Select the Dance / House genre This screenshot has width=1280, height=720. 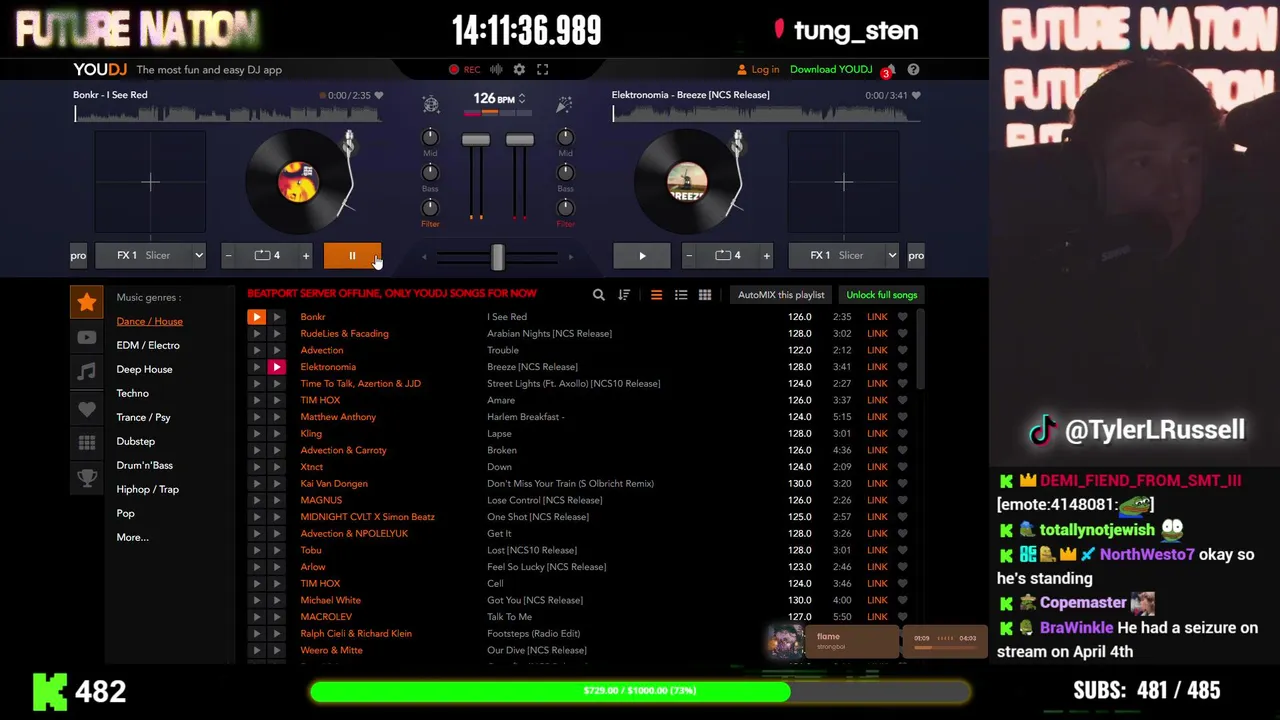coord(149,321)
